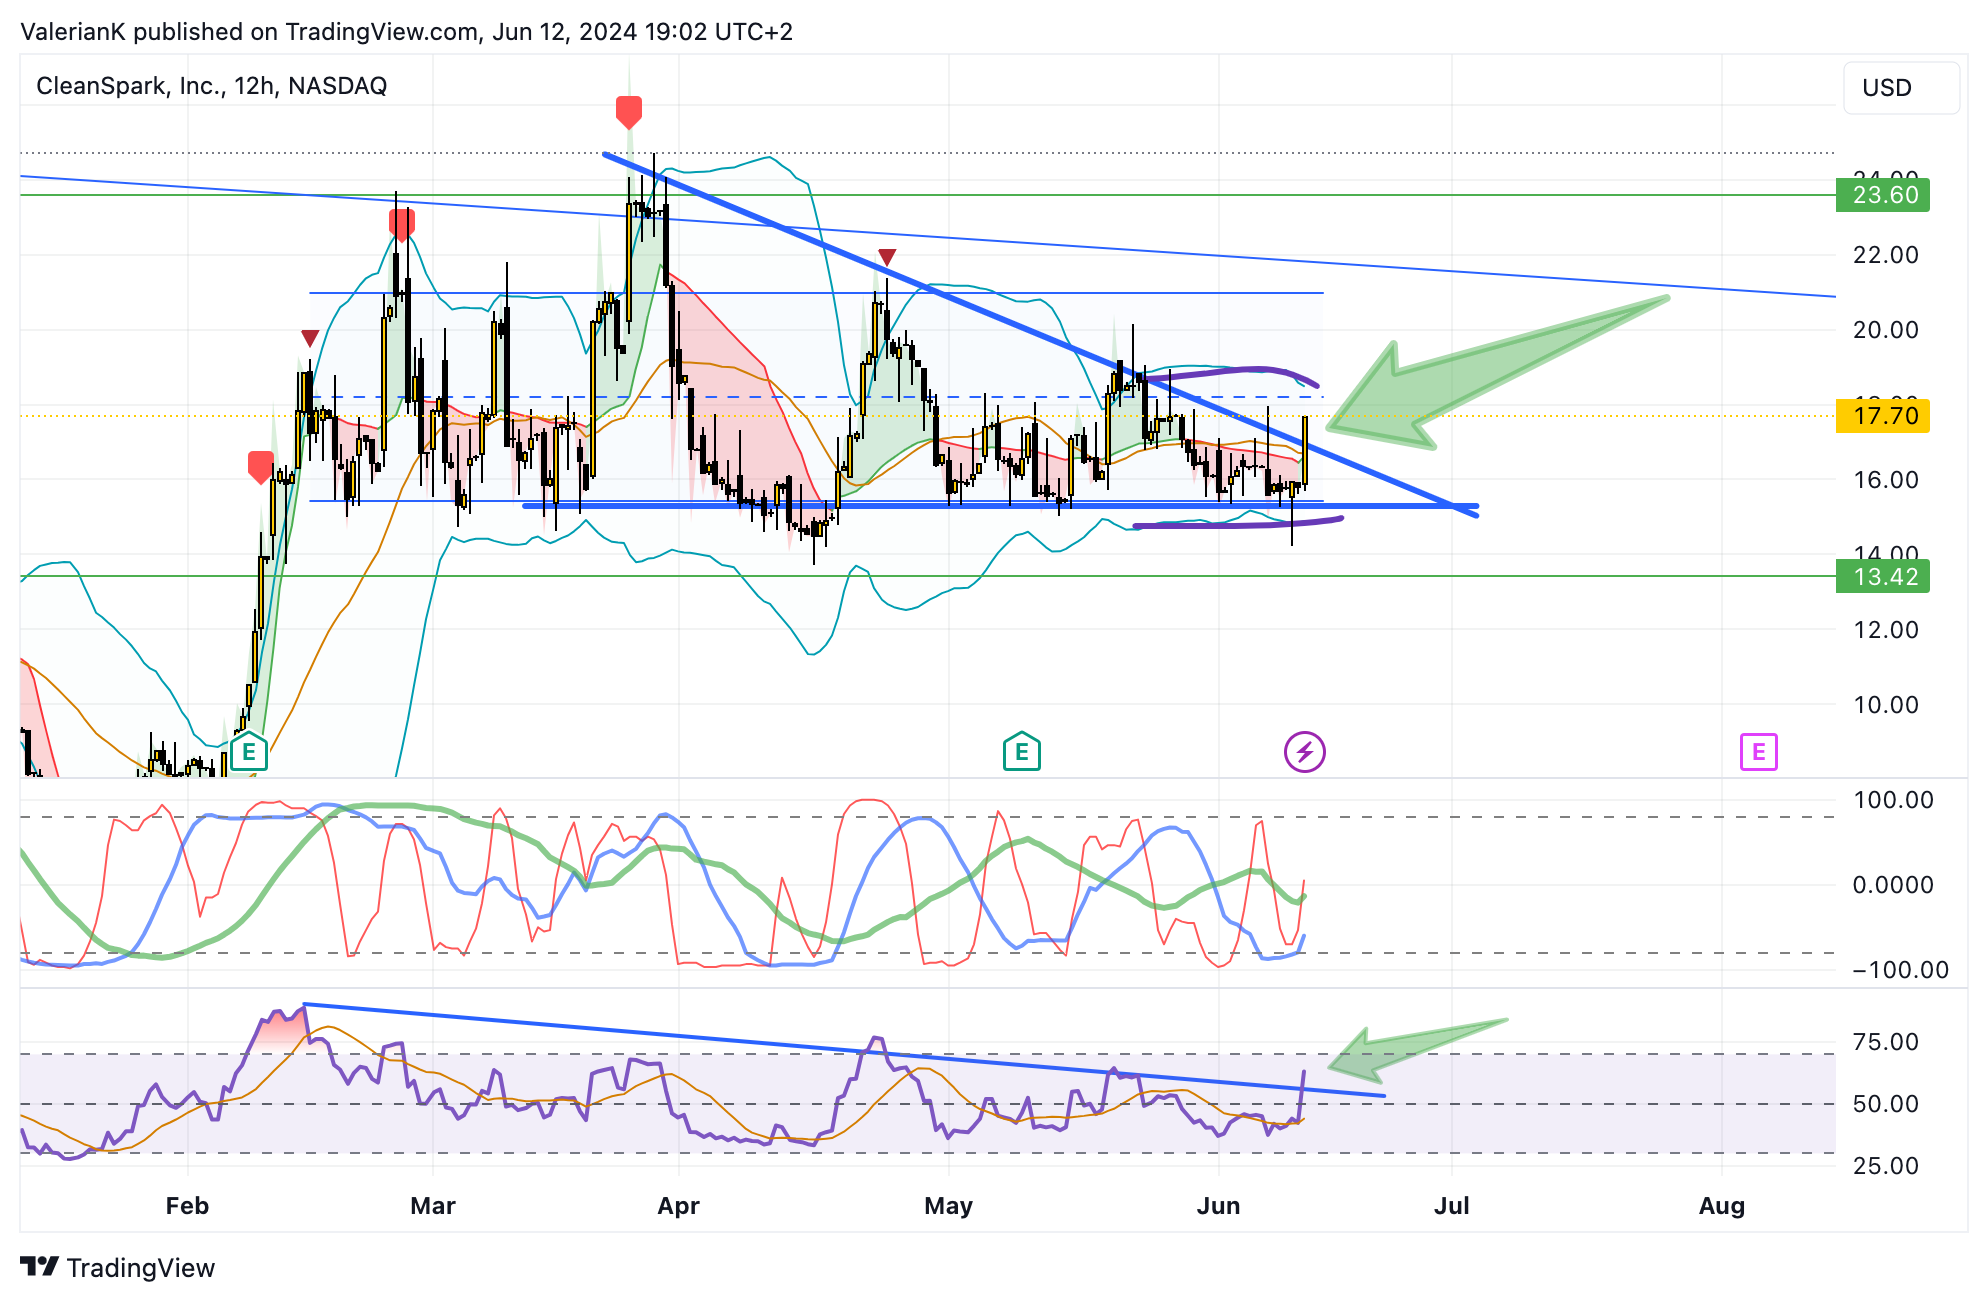The width and height of the screenshot is (1988, 1302).
Task: Click the green 13.42 price label
Action: click(1882, 577)
